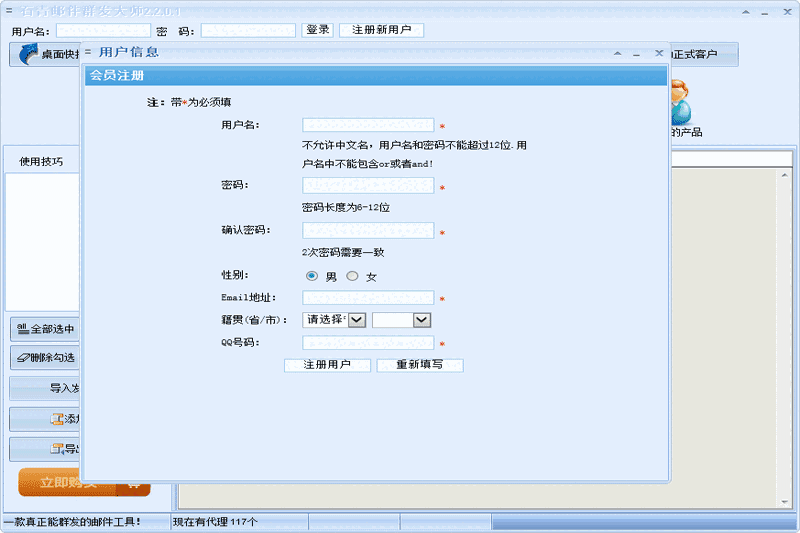Click the hint text 2次密码需要一致

[343, 252]
